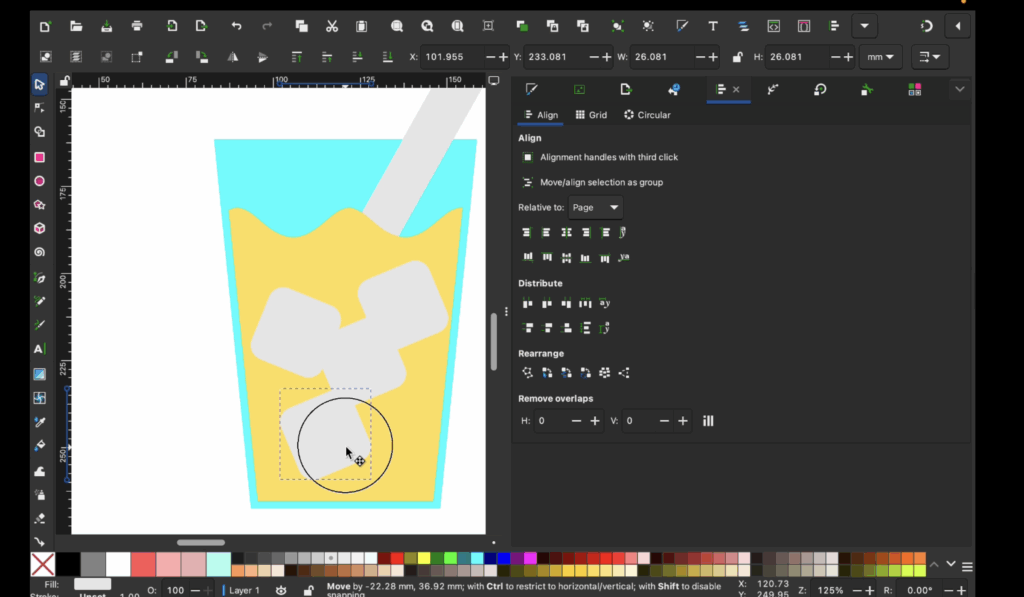Flip selection vertically
The width and height of the screenshot is (1024, 597).
coord(263,57)
